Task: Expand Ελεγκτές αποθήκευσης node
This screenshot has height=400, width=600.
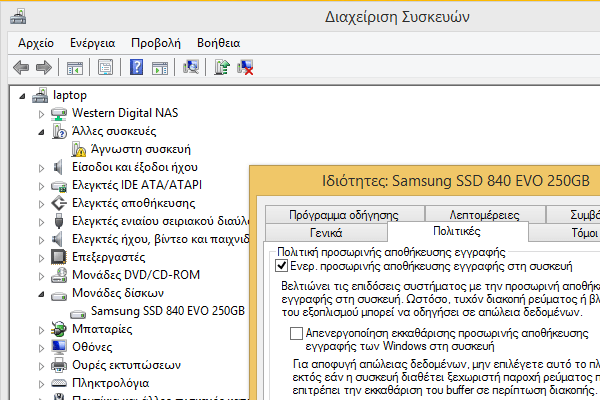Action: (41, 204)
